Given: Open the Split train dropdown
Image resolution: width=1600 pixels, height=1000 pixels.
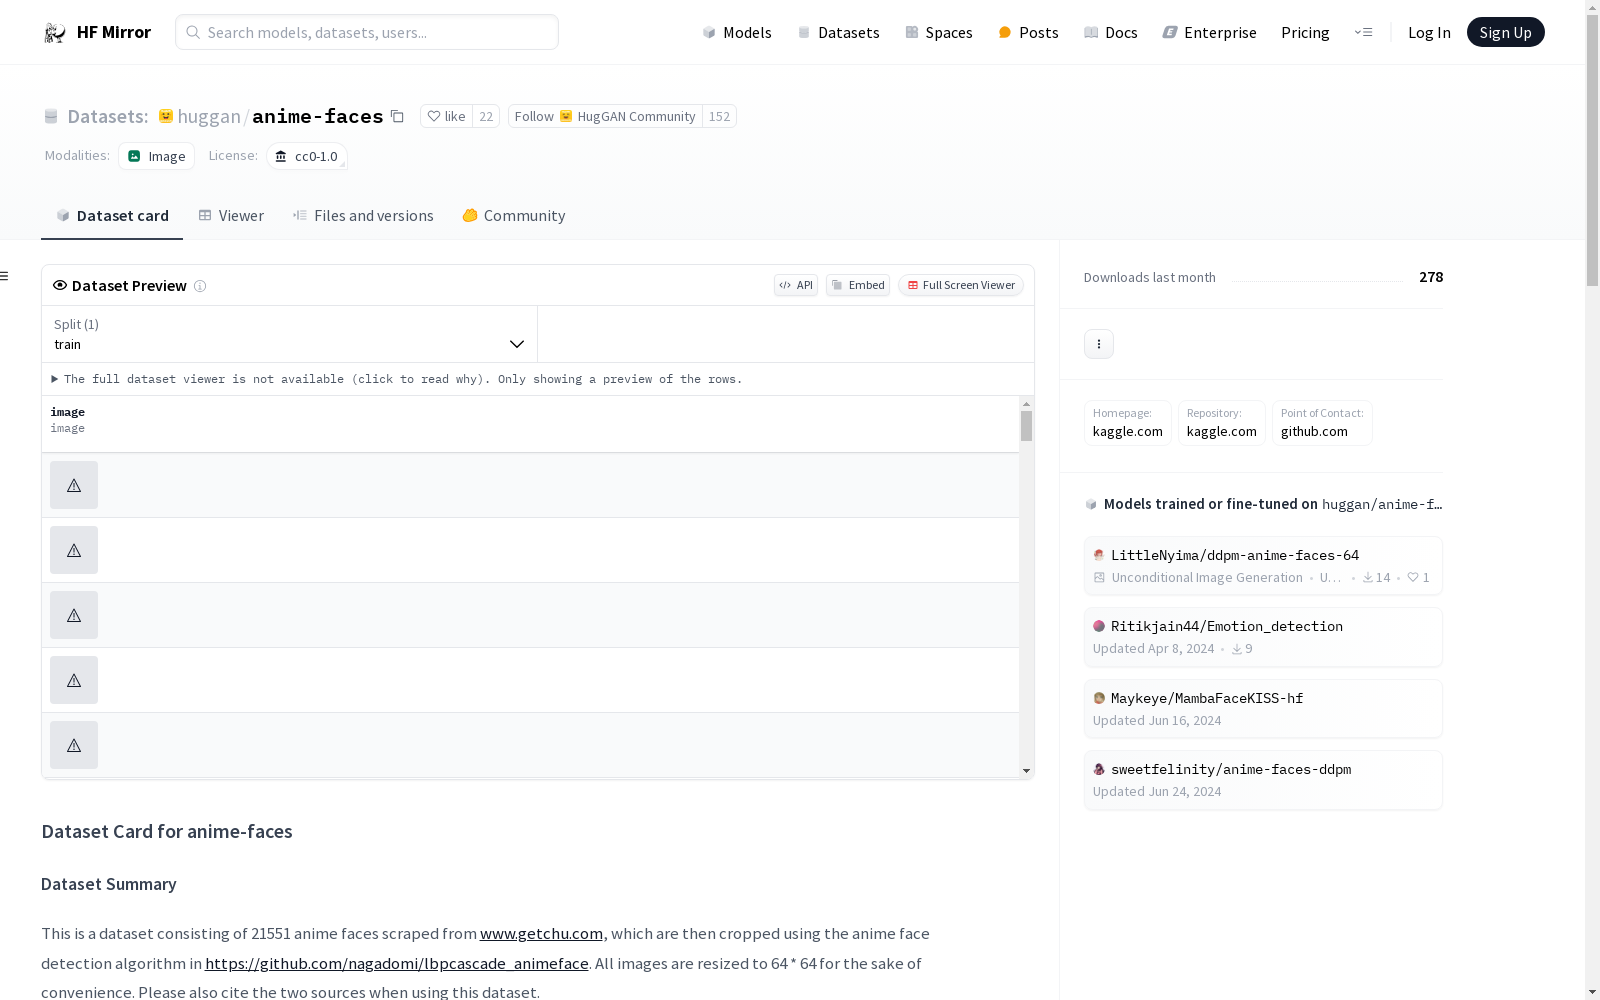Looking at the screenshot, I should pyautogui.click(x=289, y=334).
